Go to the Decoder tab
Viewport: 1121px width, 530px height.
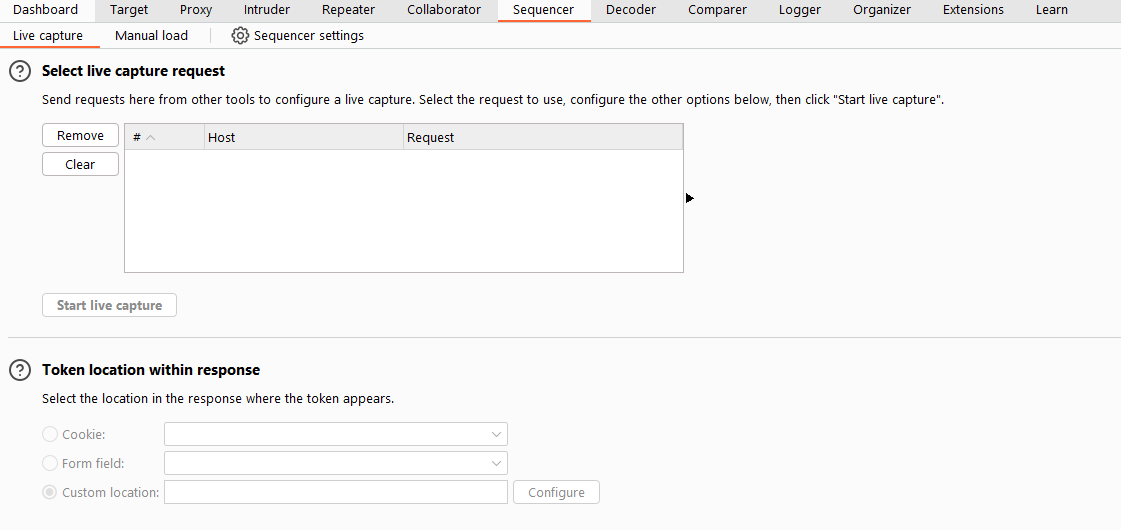(x=631, y=10)
